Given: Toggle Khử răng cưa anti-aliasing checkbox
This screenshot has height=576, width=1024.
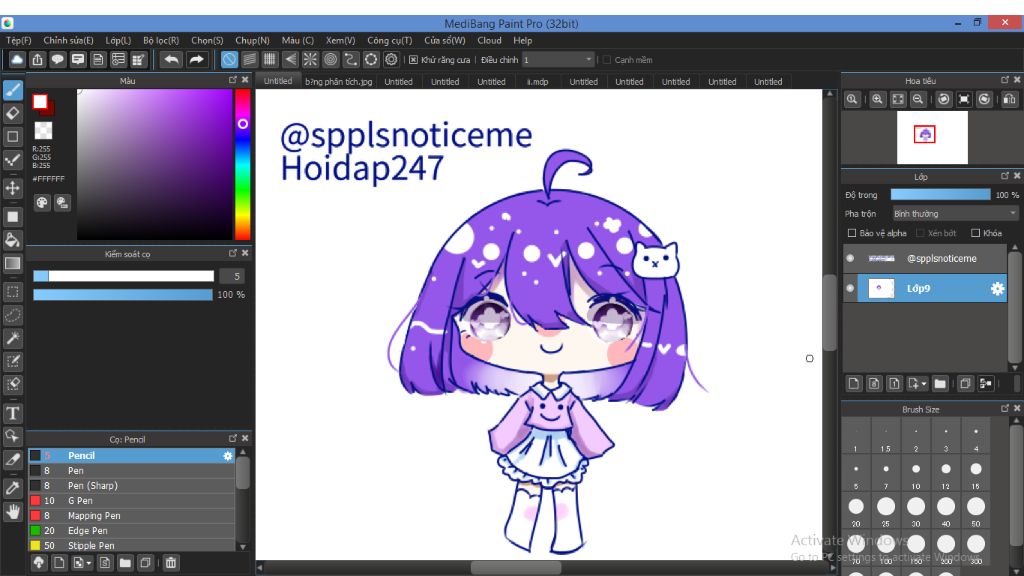Looking at the screenshot, I should pos(413,60).
